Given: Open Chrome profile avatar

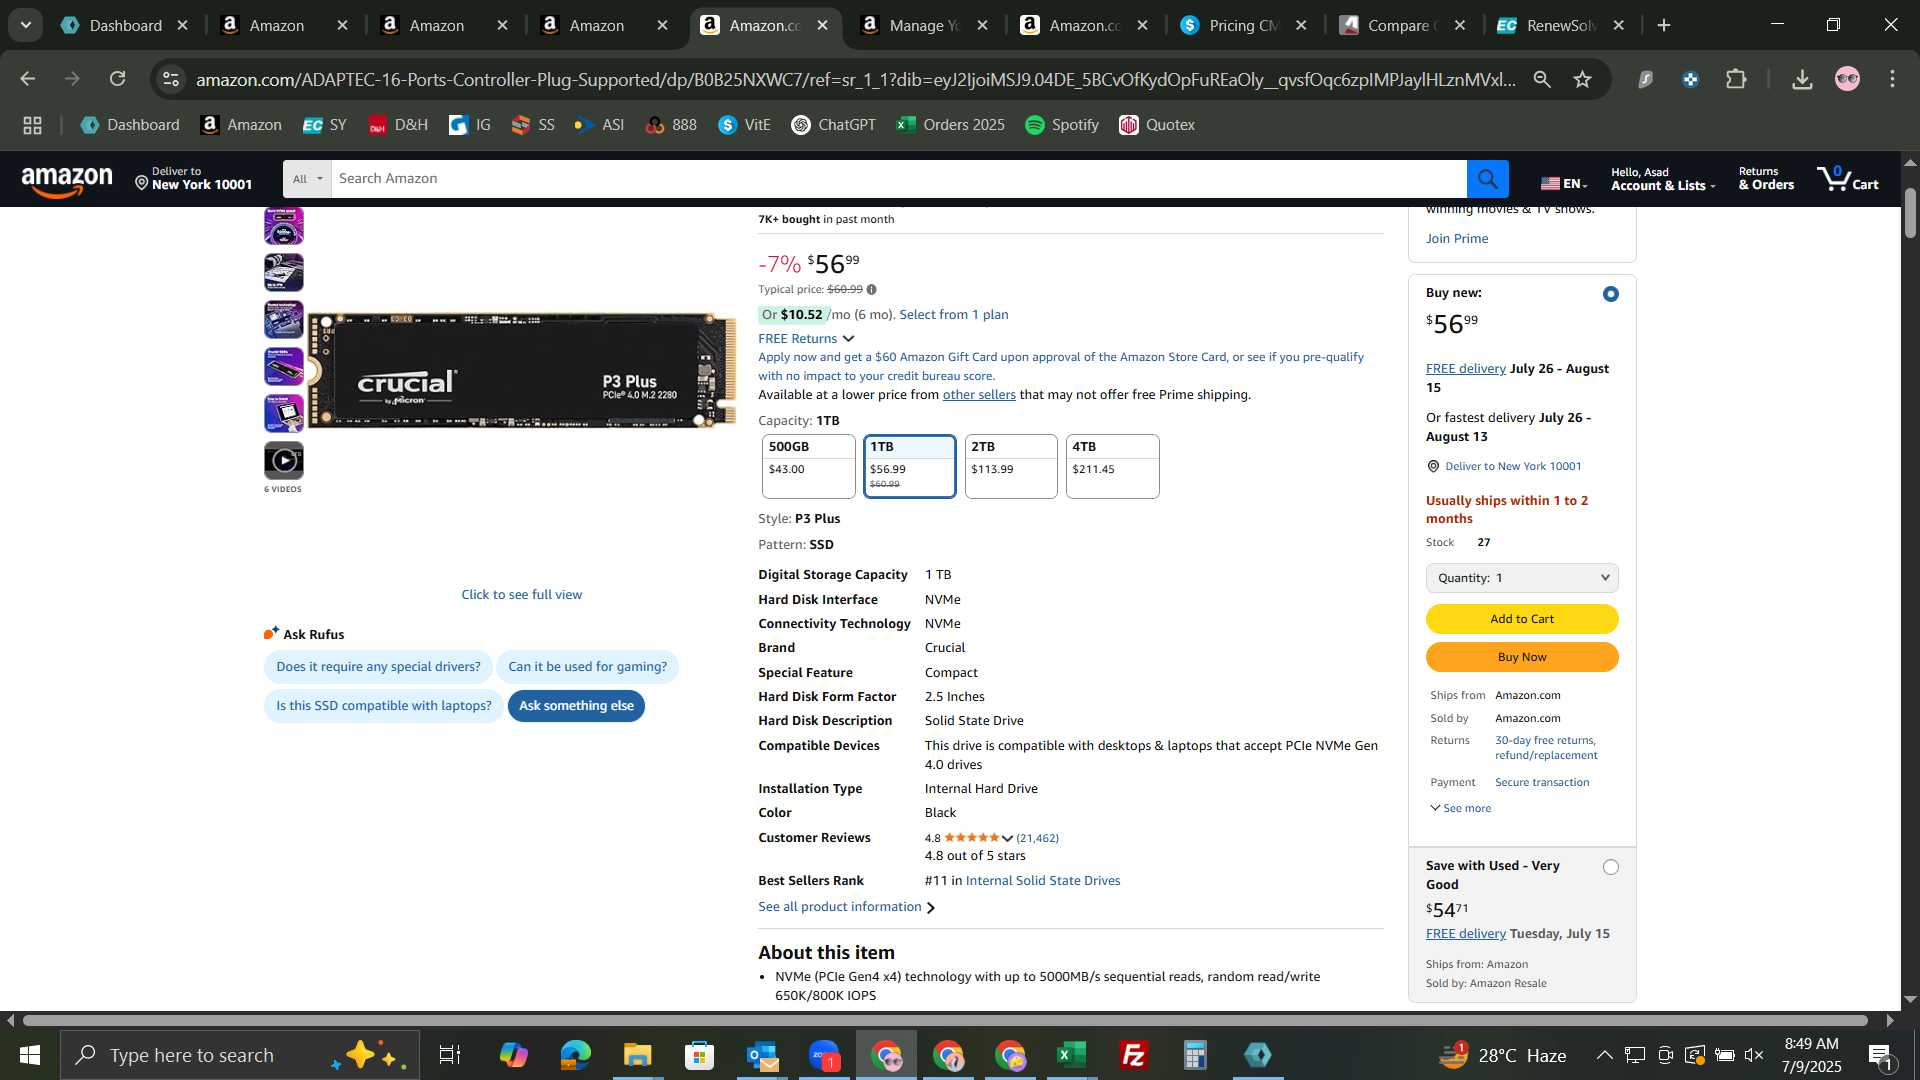Looking at the screenshot, I should (1847, 79).
